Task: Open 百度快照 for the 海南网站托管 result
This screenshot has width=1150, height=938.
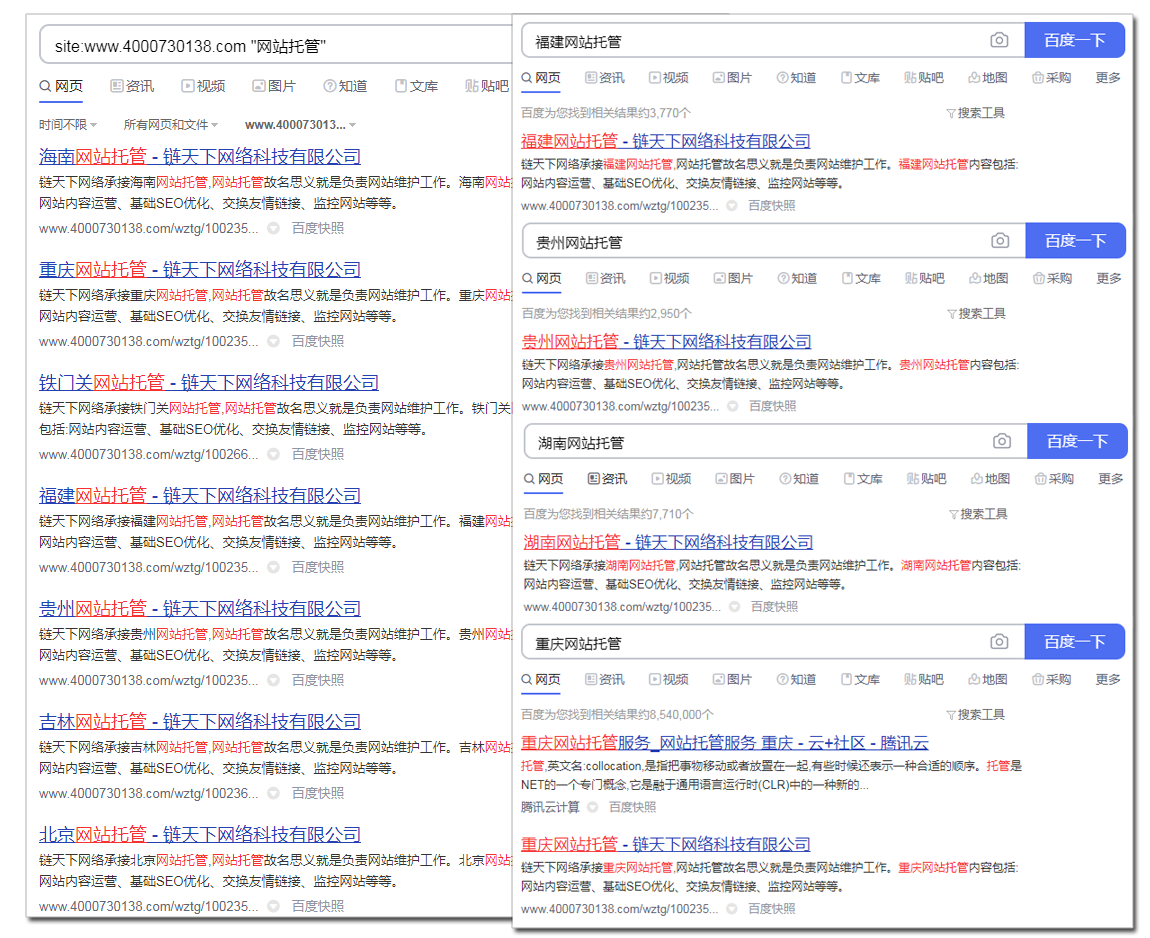Action: click(x=318, y=228)
